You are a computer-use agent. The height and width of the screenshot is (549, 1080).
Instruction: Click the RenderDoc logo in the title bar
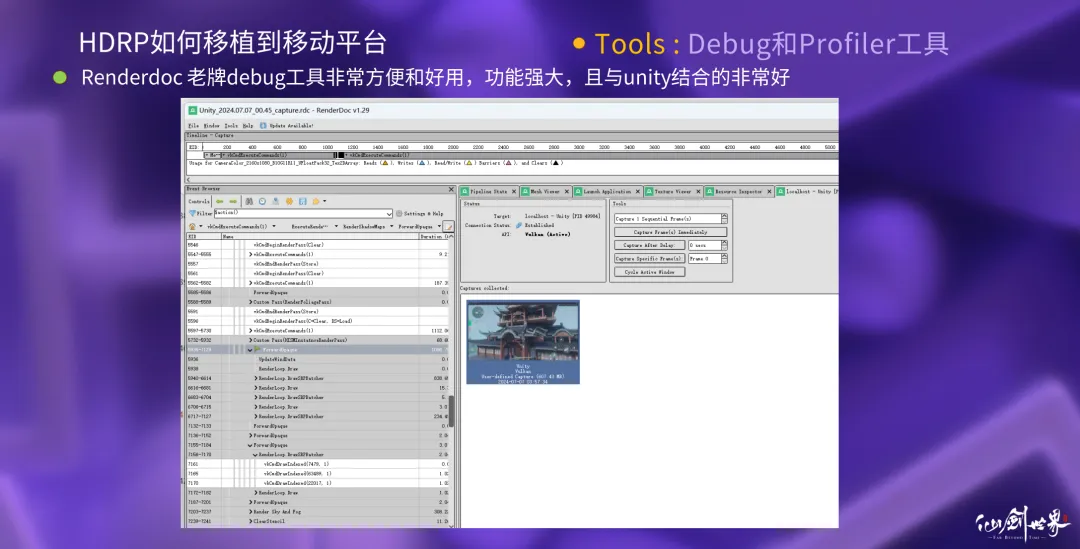[193, 110]
